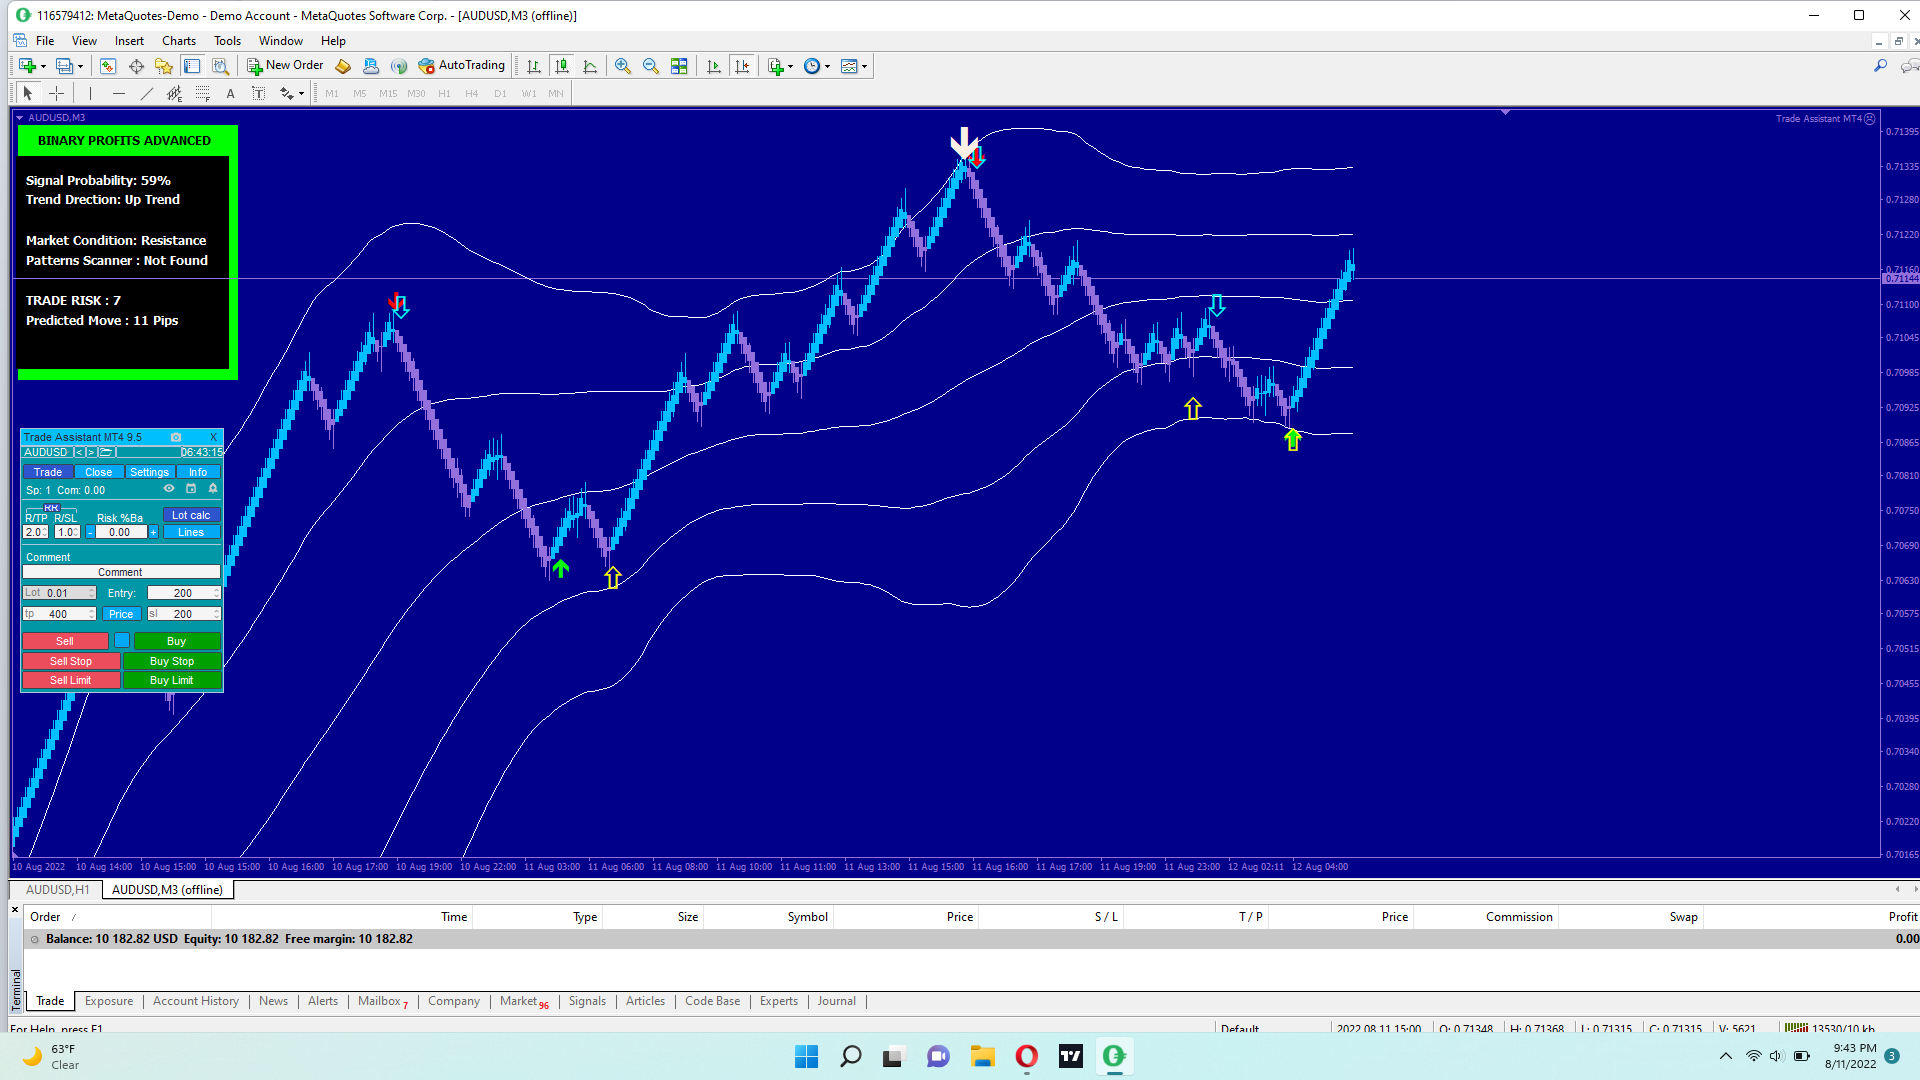The height and width of the screenshot is (1080, 1920).
Task: Open the arrows objects dropdown
Action: (x=301, y=94)
